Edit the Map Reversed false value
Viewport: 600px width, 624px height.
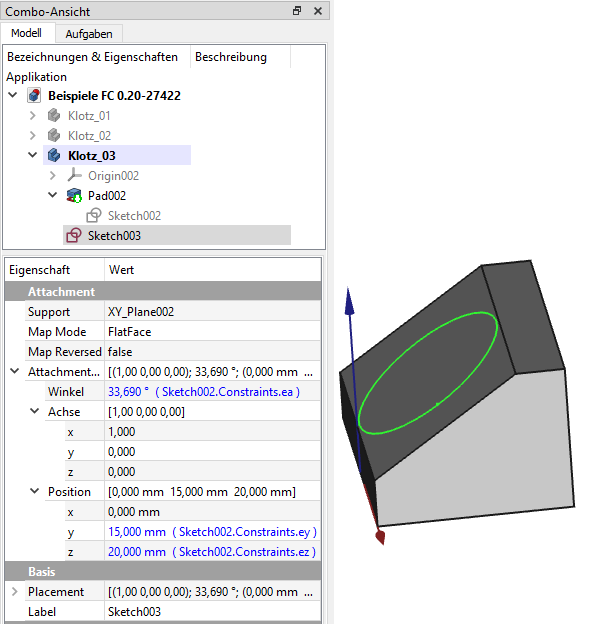point(212,352)
